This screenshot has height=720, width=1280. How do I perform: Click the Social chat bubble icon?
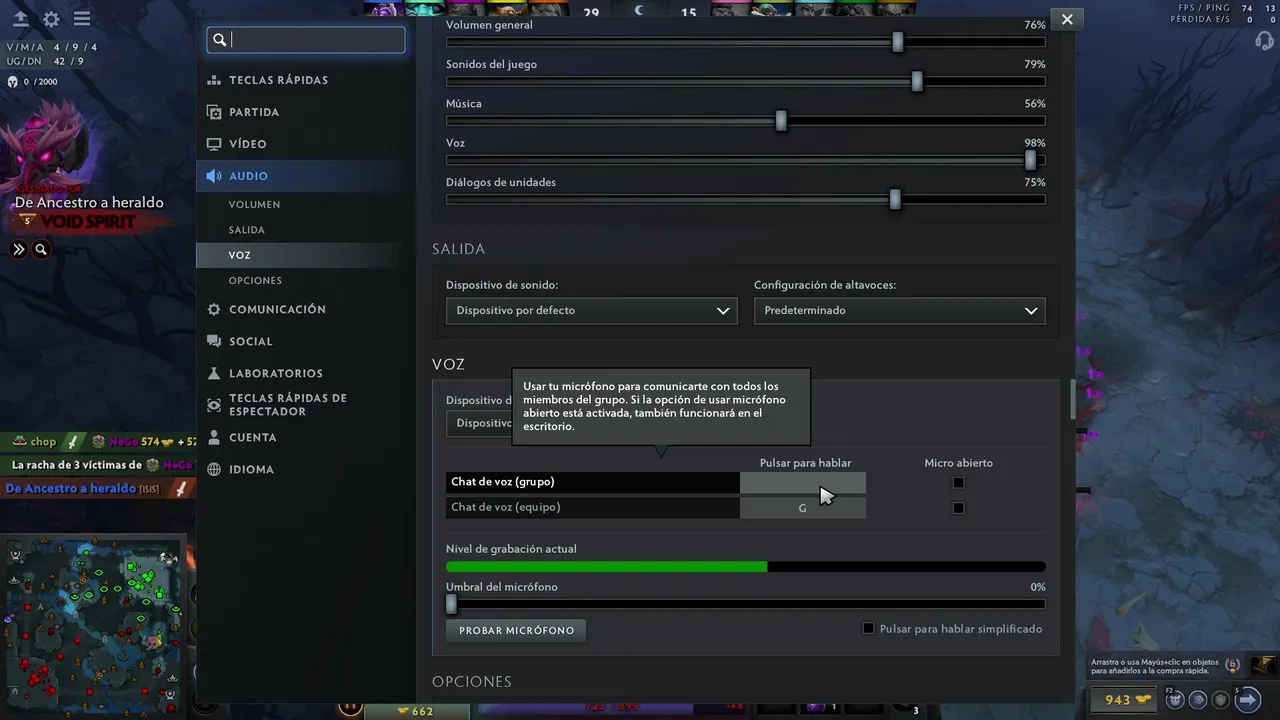point(214,342)
